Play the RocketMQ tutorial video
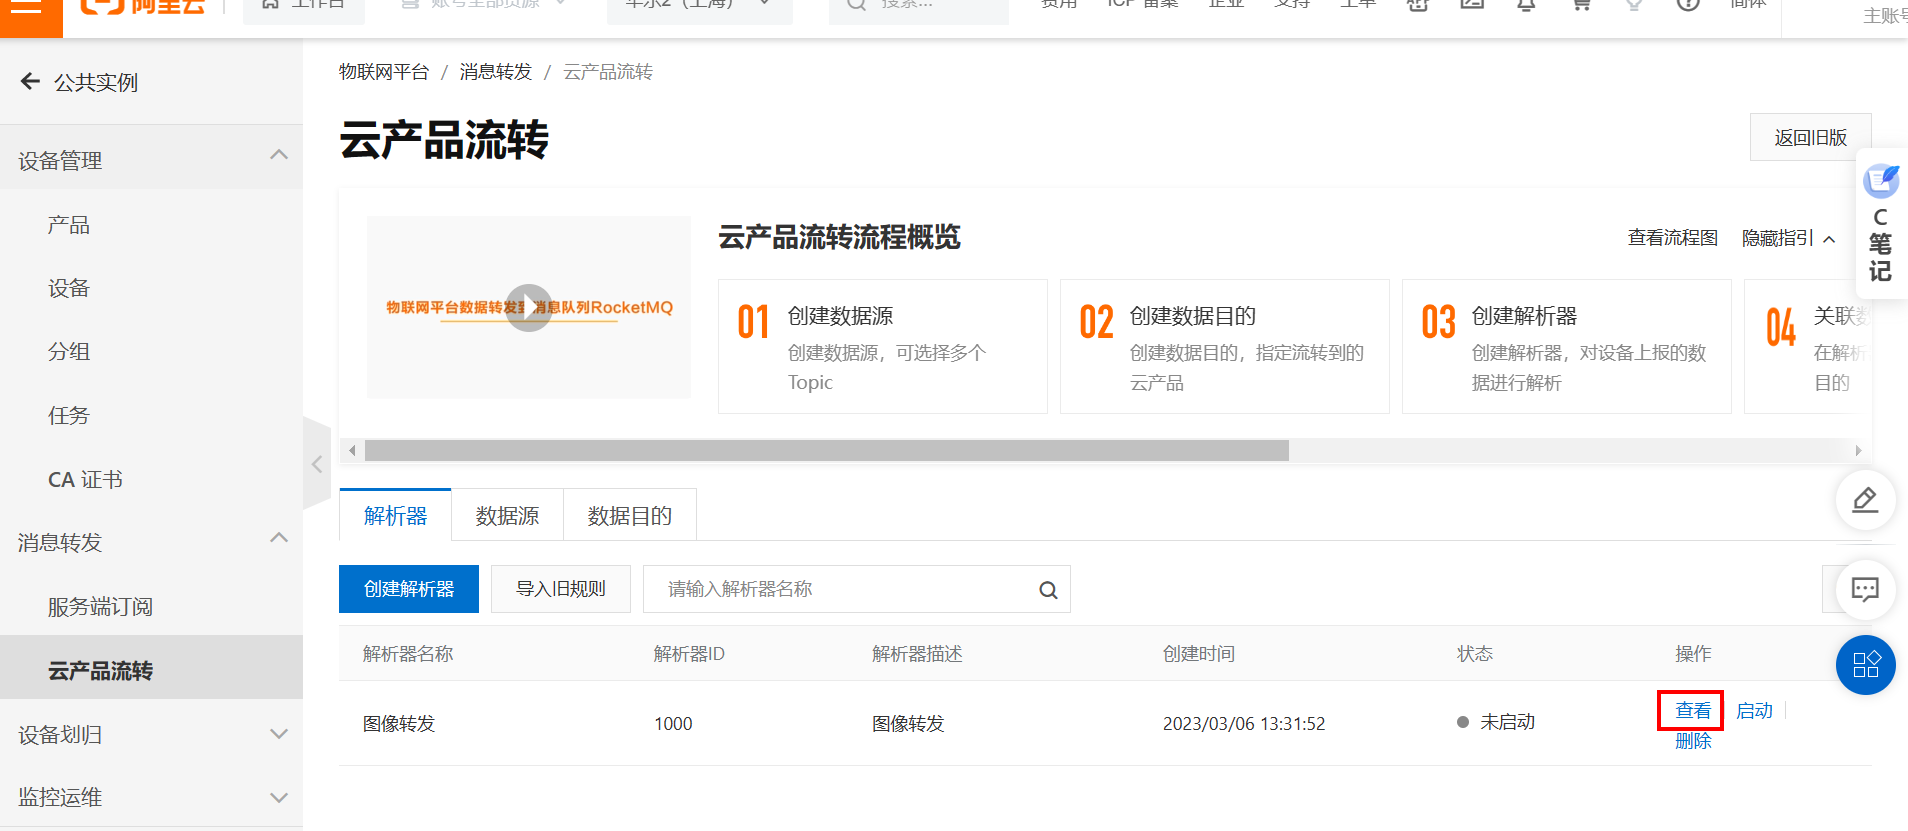The height and width of the screenshot is (831, 1908). pyautogui.click(x=529, y=307)
